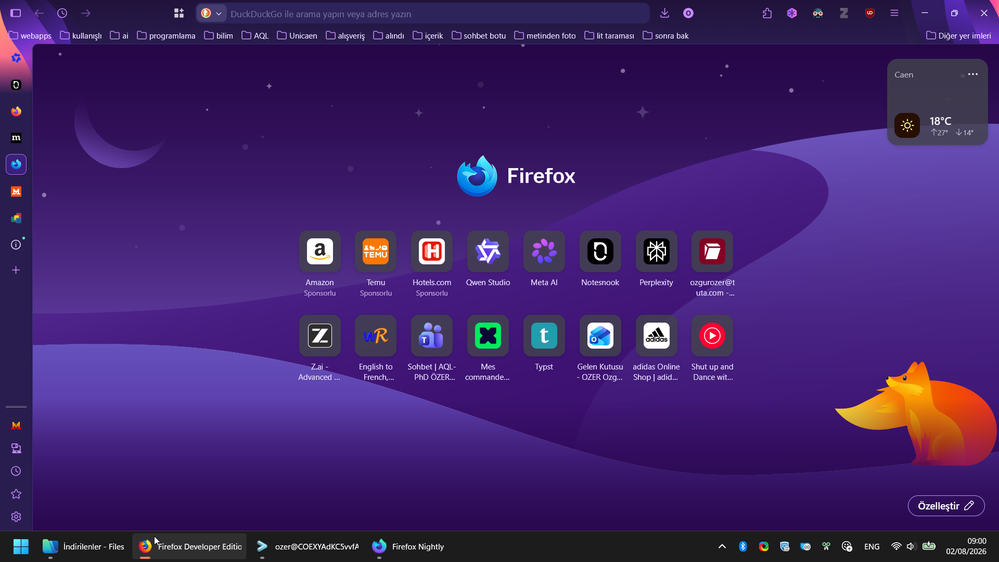The image size is (999, 562).
Task: Open history clock icon in toolbar
Action: point(62,13)
